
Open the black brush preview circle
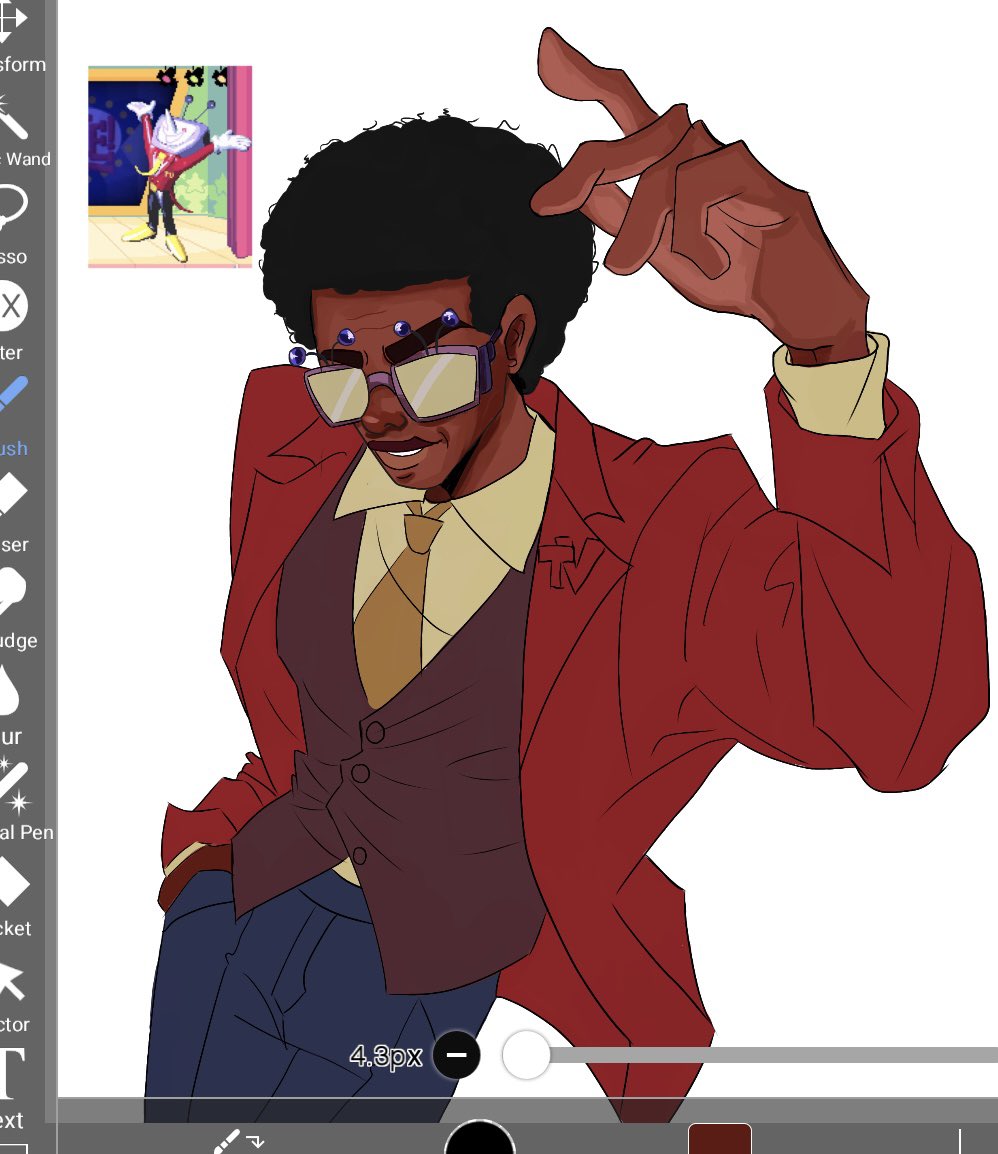click(479, 1138)
